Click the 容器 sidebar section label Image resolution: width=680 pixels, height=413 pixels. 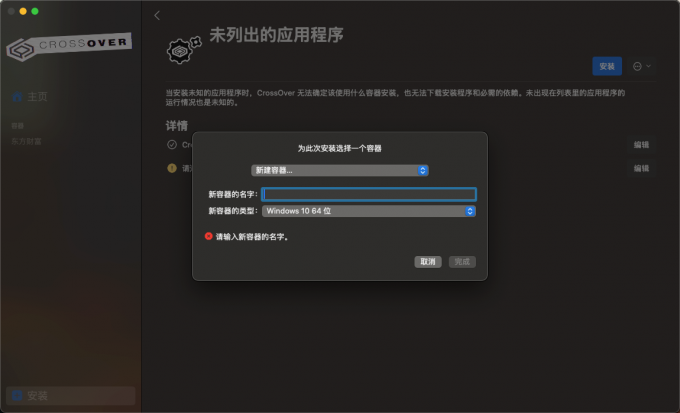coord(17,126)
